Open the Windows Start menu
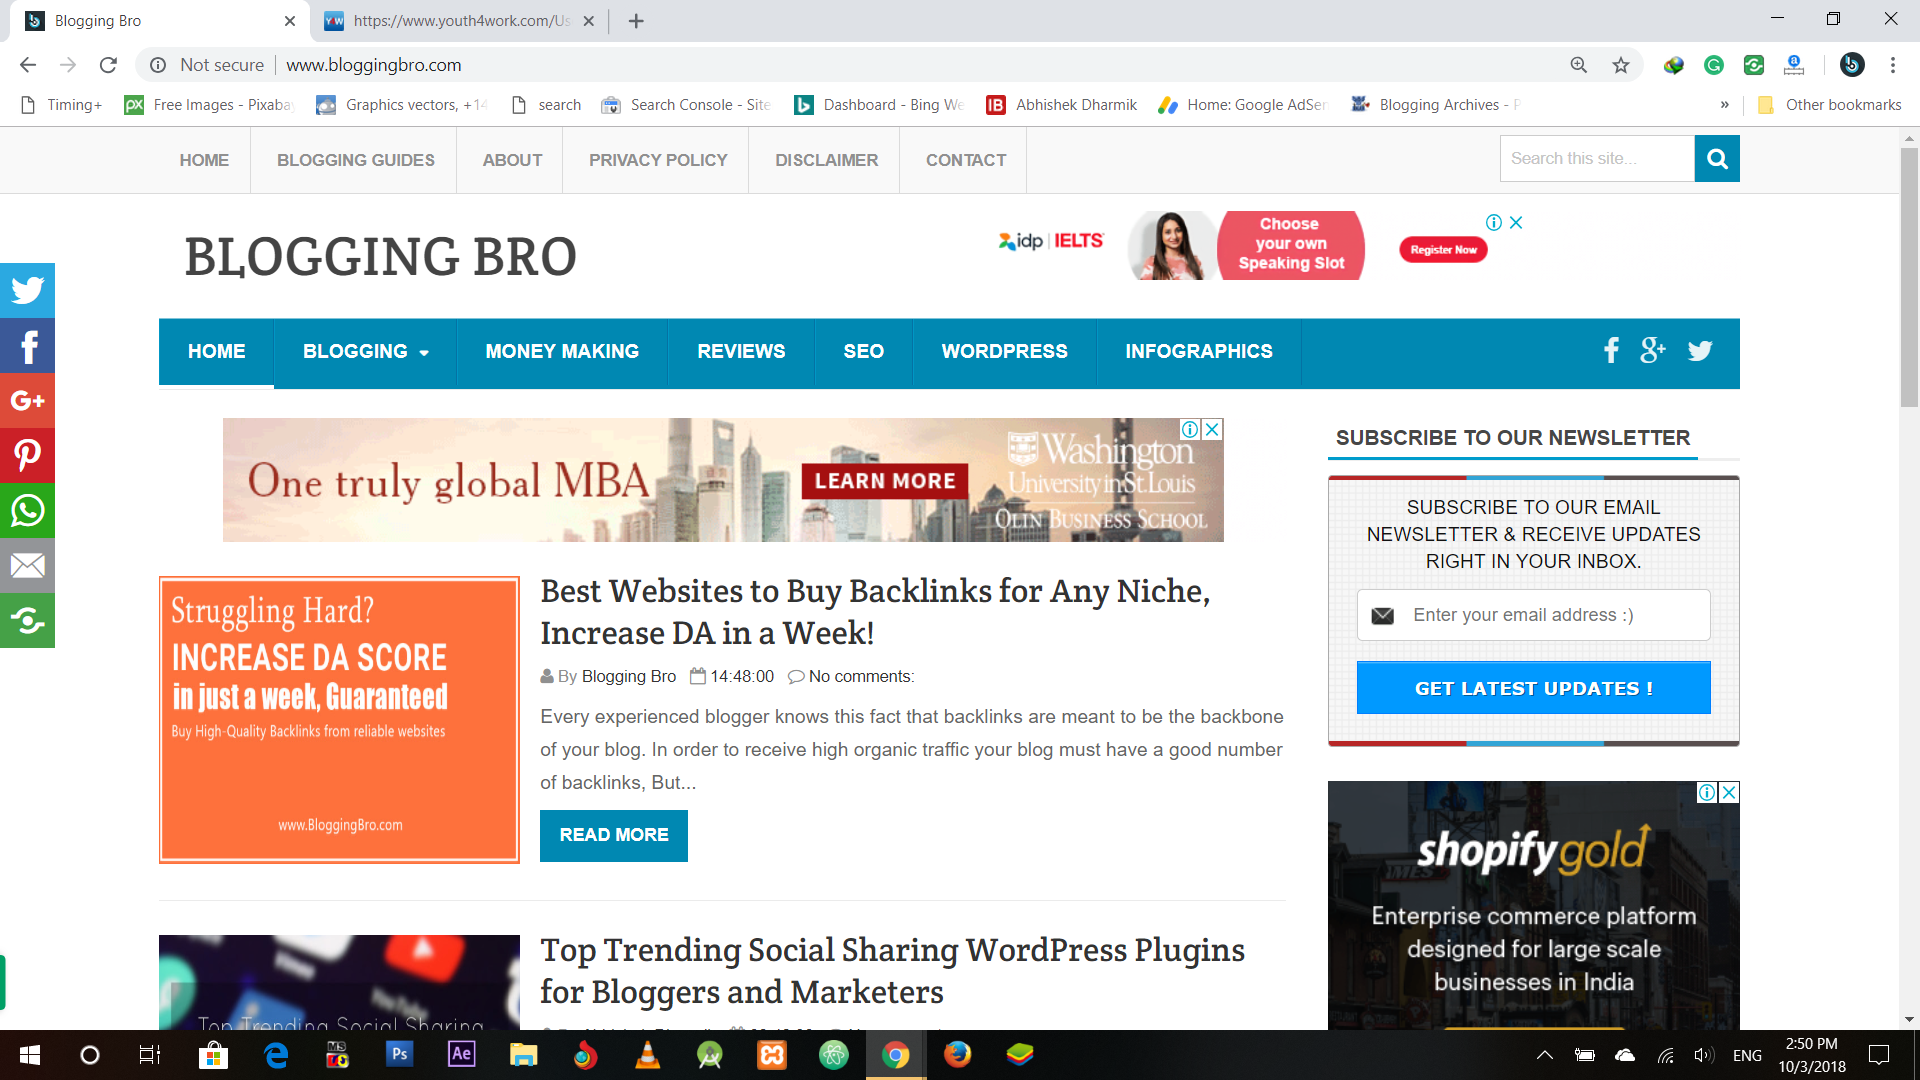The width and height of the screenshot is (1920, 1080). [x=30, y=1055]
